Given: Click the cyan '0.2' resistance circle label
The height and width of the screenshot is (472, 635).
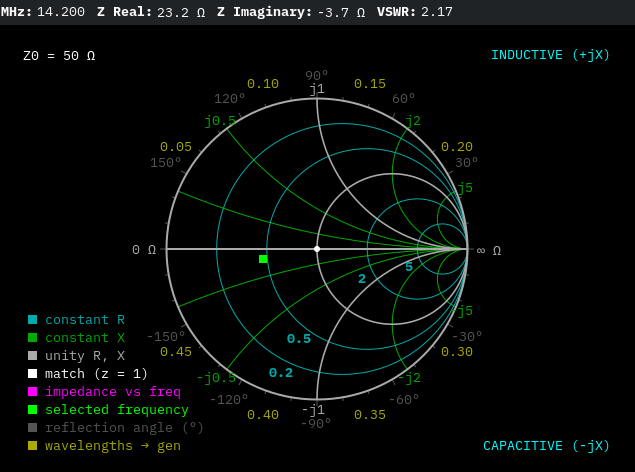Looking at the screenshot, I should [281, 373].
